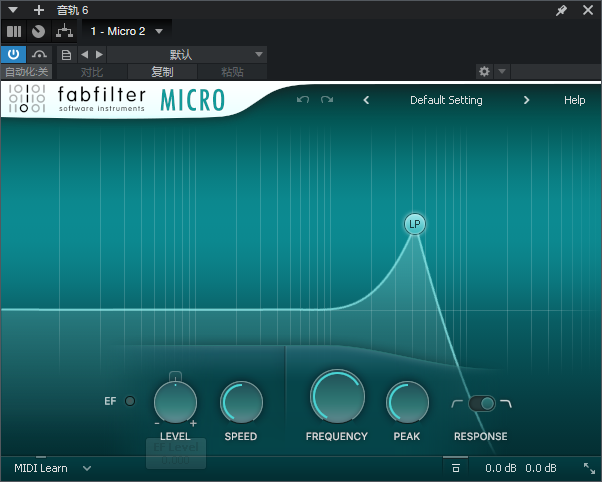Click the PEAK knob
This screenshot has width=602, height=482.
click(407, 402)
